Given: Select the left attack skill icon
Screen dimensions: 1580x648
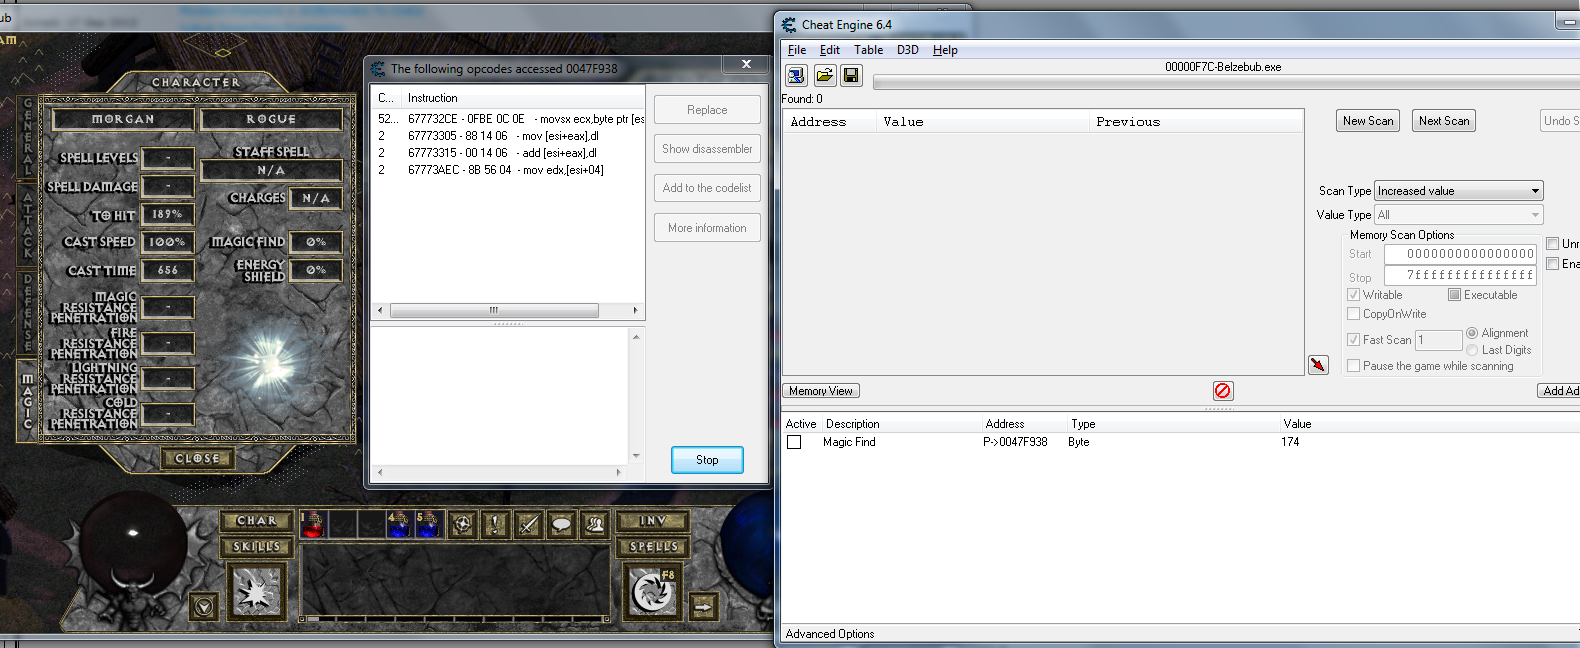Looking at the screenshot, I should pos(257,592).
